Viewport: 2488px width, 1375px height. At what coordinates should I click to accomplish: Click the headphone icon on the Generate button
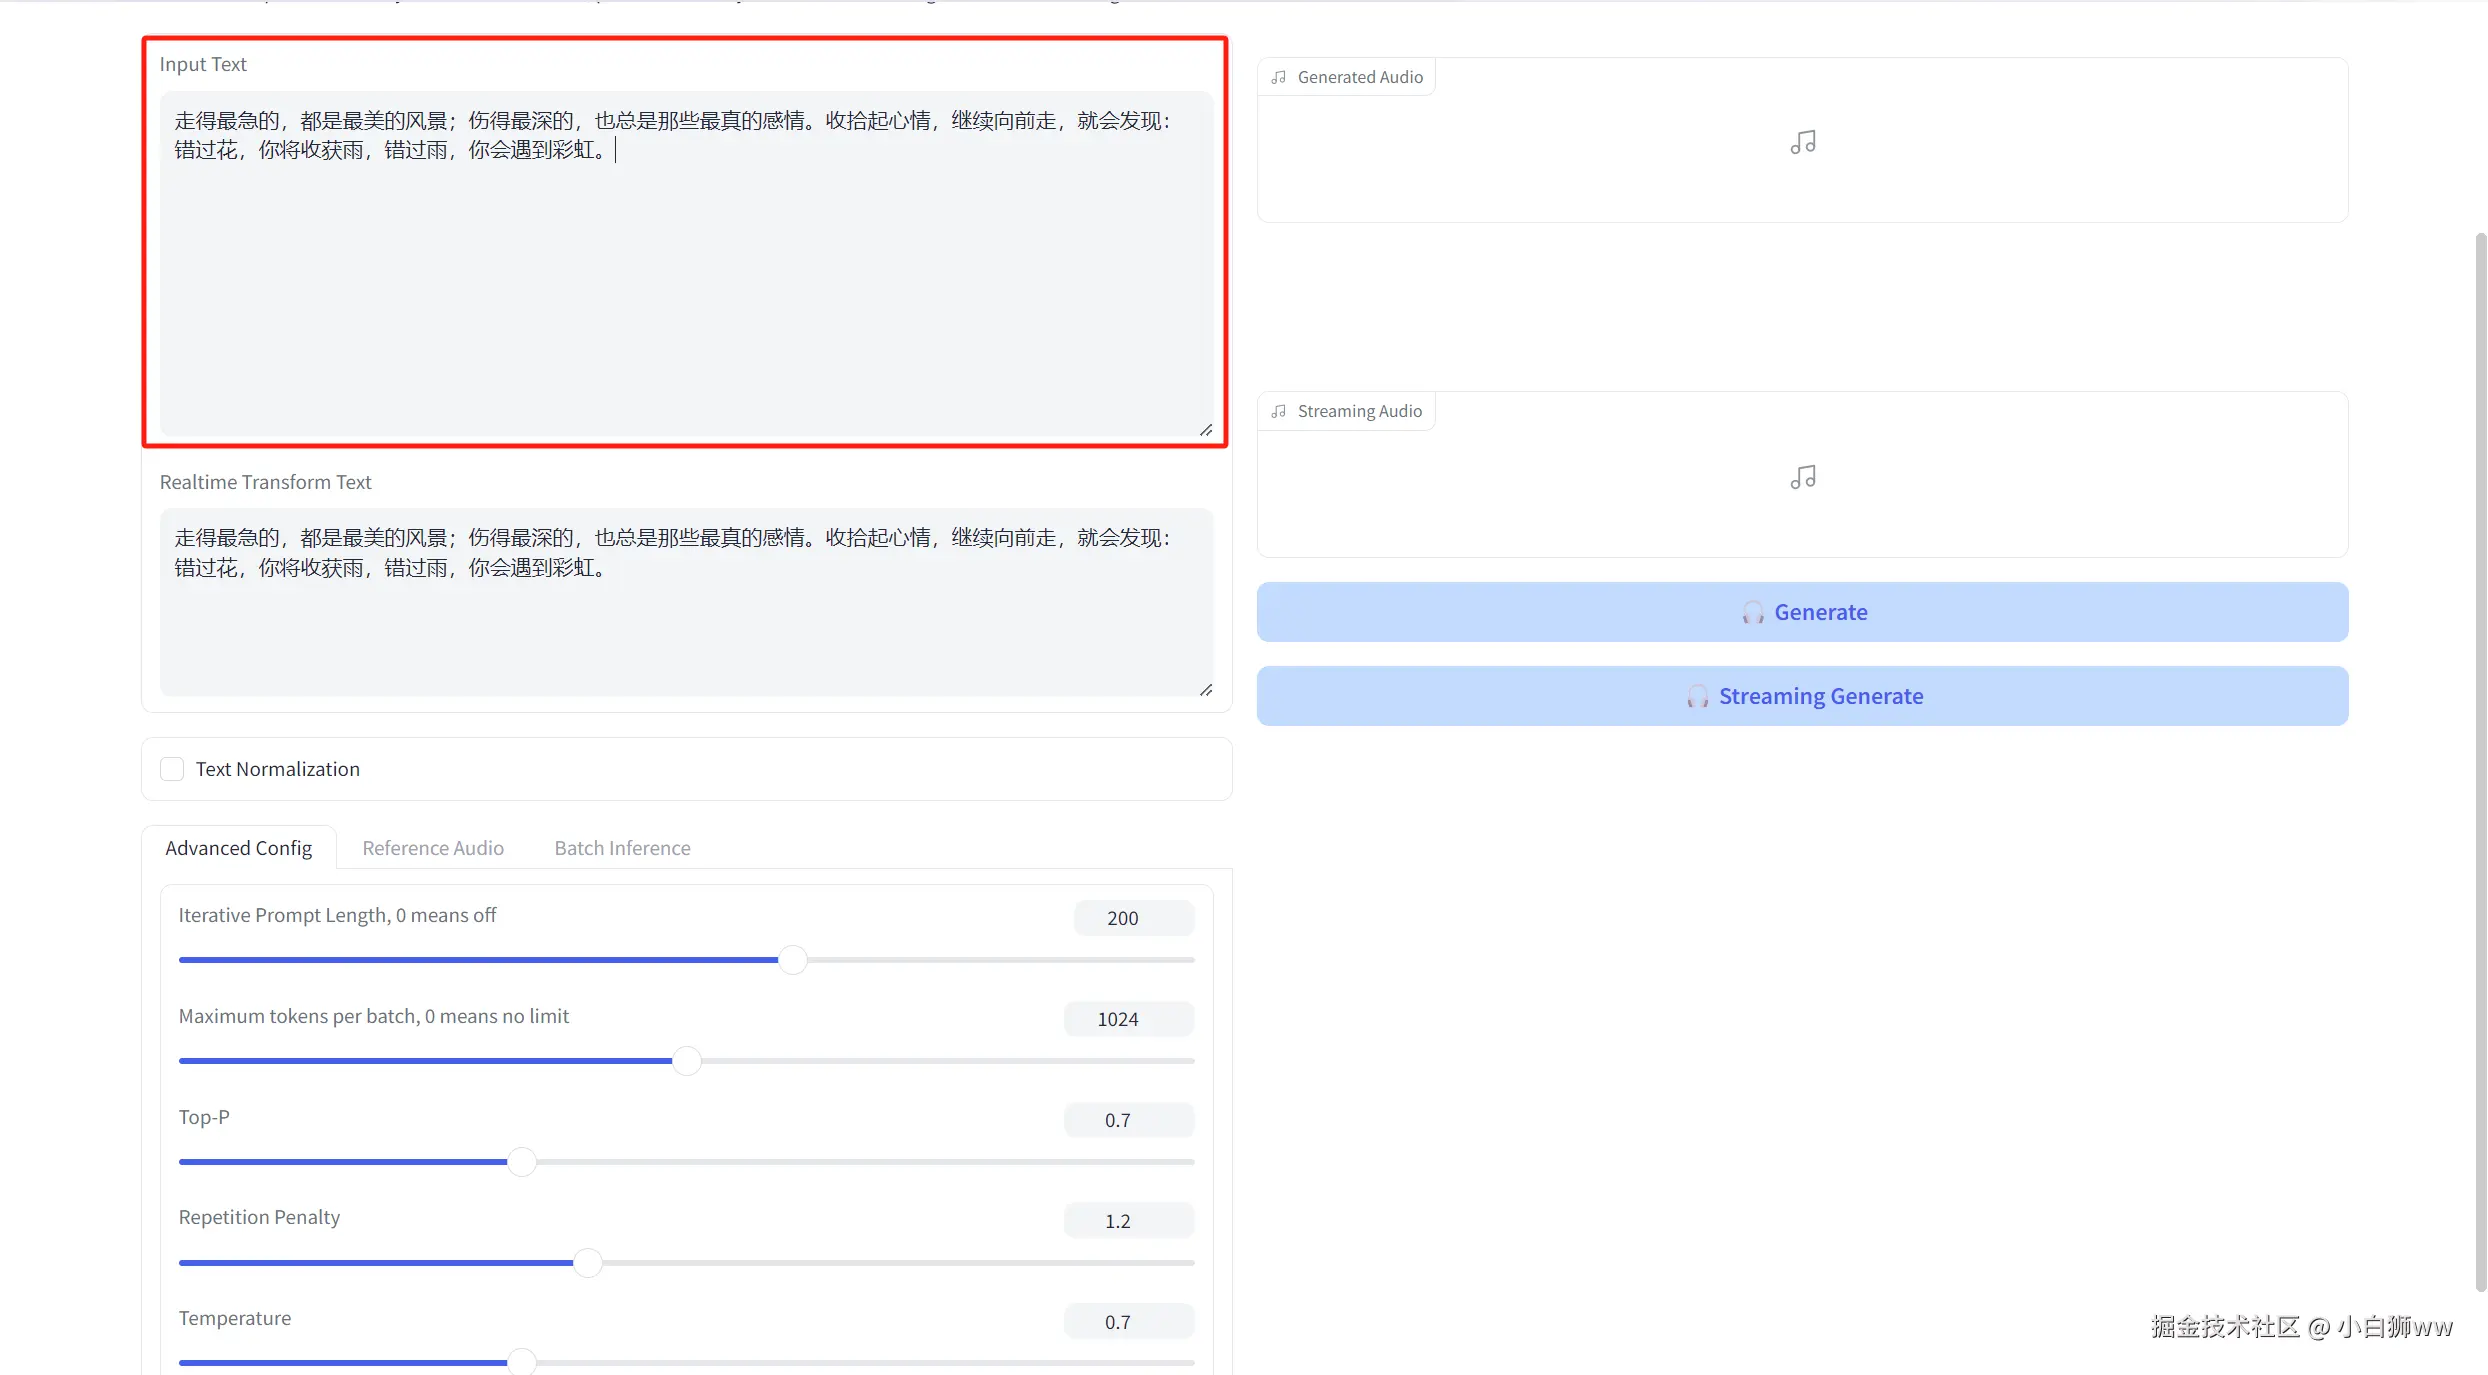(1752, 612)
